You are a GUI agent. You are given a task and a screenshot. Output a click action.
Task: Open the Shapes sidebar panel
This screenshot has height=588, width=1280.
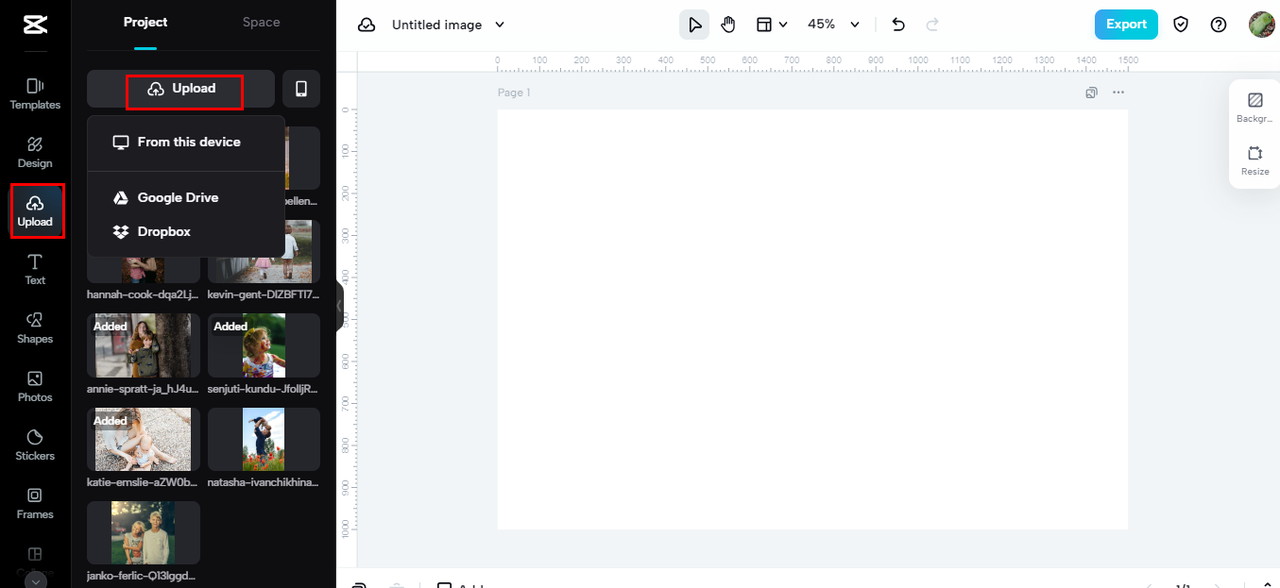click(x=35, y=328)
